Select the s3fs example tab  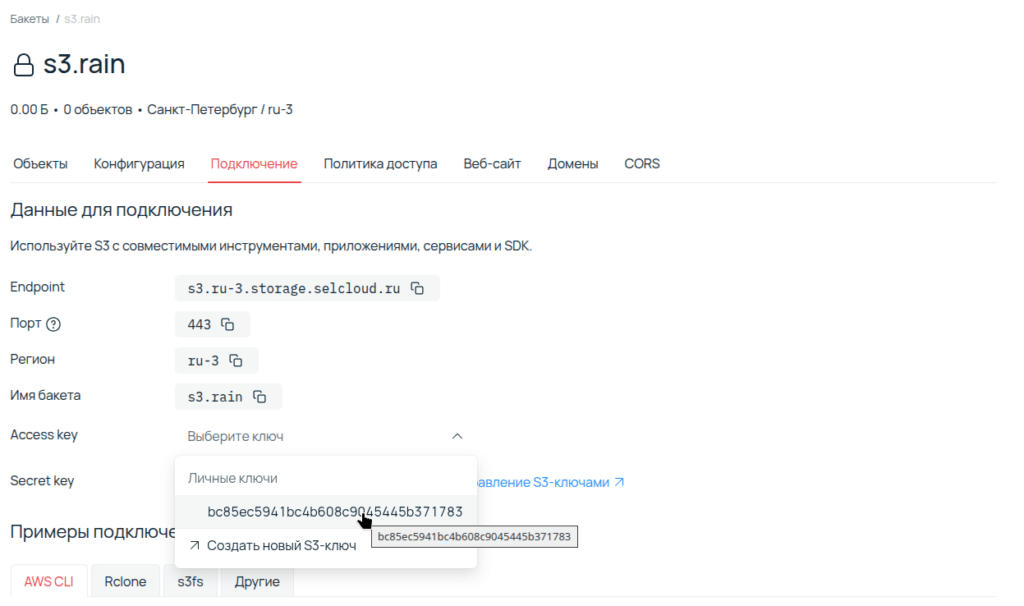point(190,581)
